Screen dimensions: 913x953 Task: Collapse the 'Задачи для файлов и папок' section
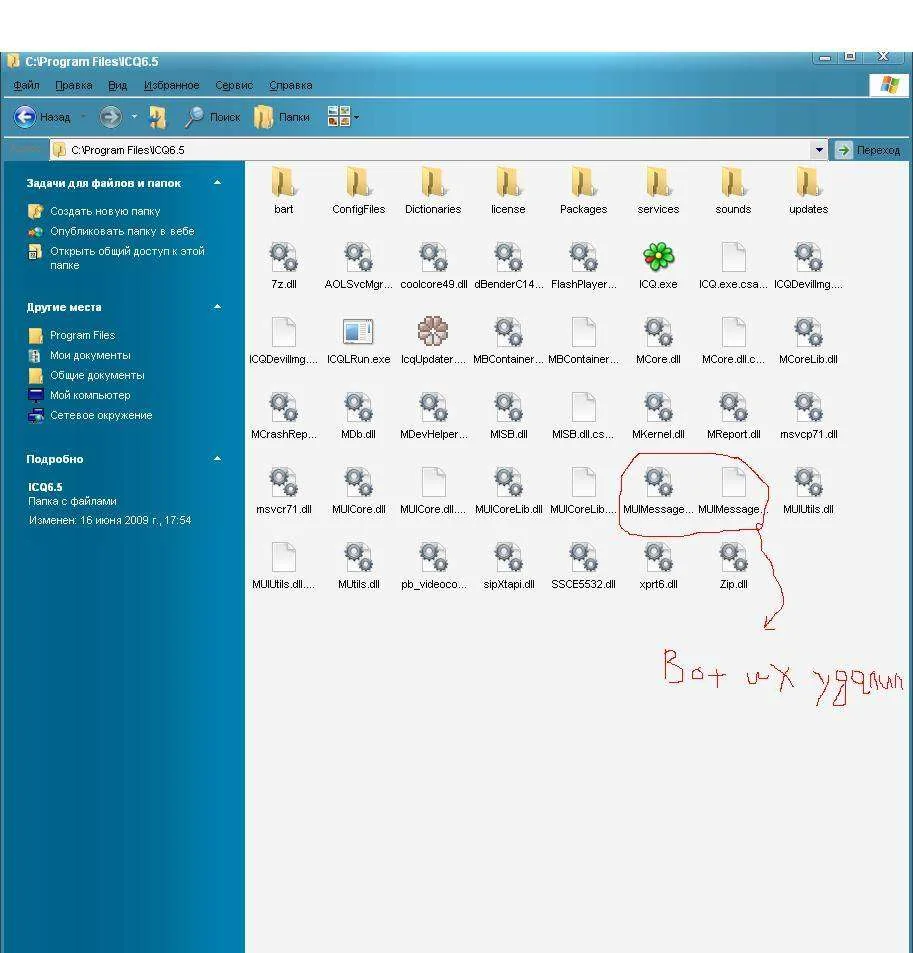click(x=217, y=183)
